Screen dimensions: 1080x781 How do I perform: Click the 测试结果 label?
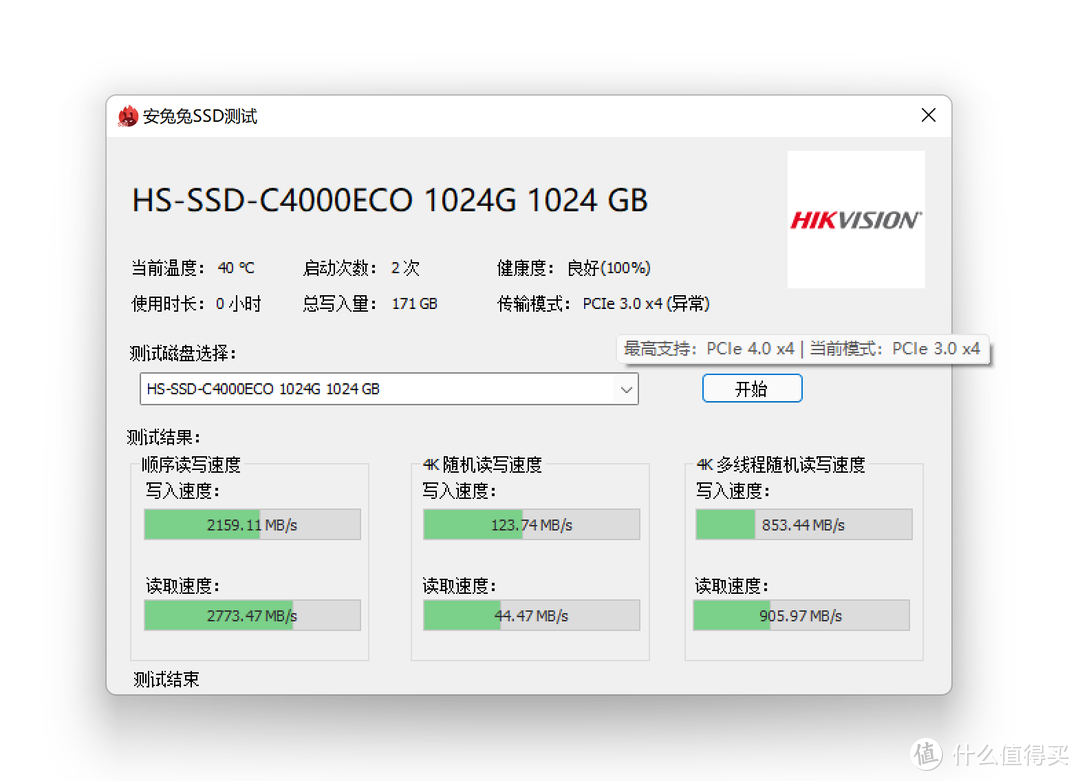tap(163, 437)
